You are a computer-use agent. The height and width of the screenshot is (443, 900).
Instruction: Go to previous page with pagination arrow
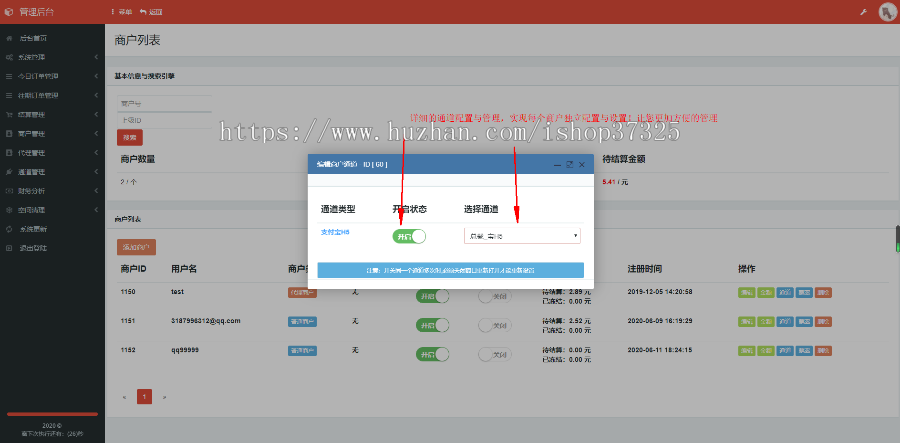125,397
